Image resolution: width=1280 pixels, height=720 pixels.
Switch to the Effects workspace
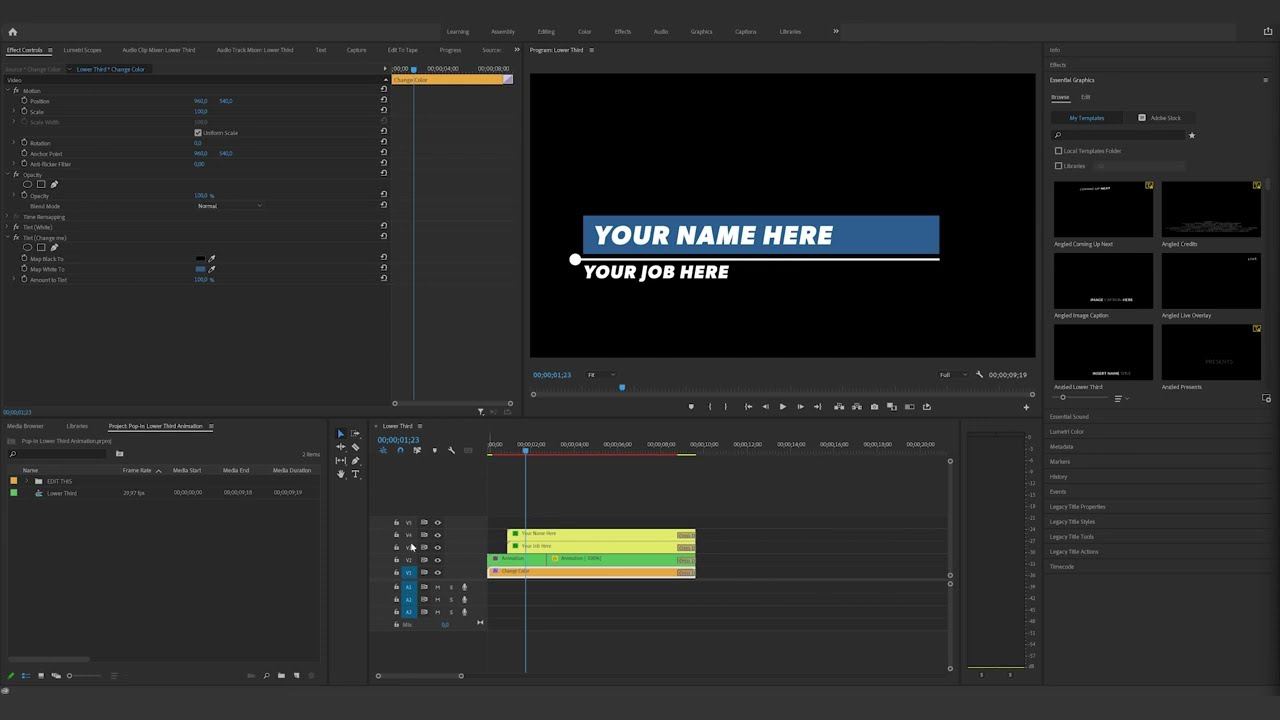coord(623,32)
